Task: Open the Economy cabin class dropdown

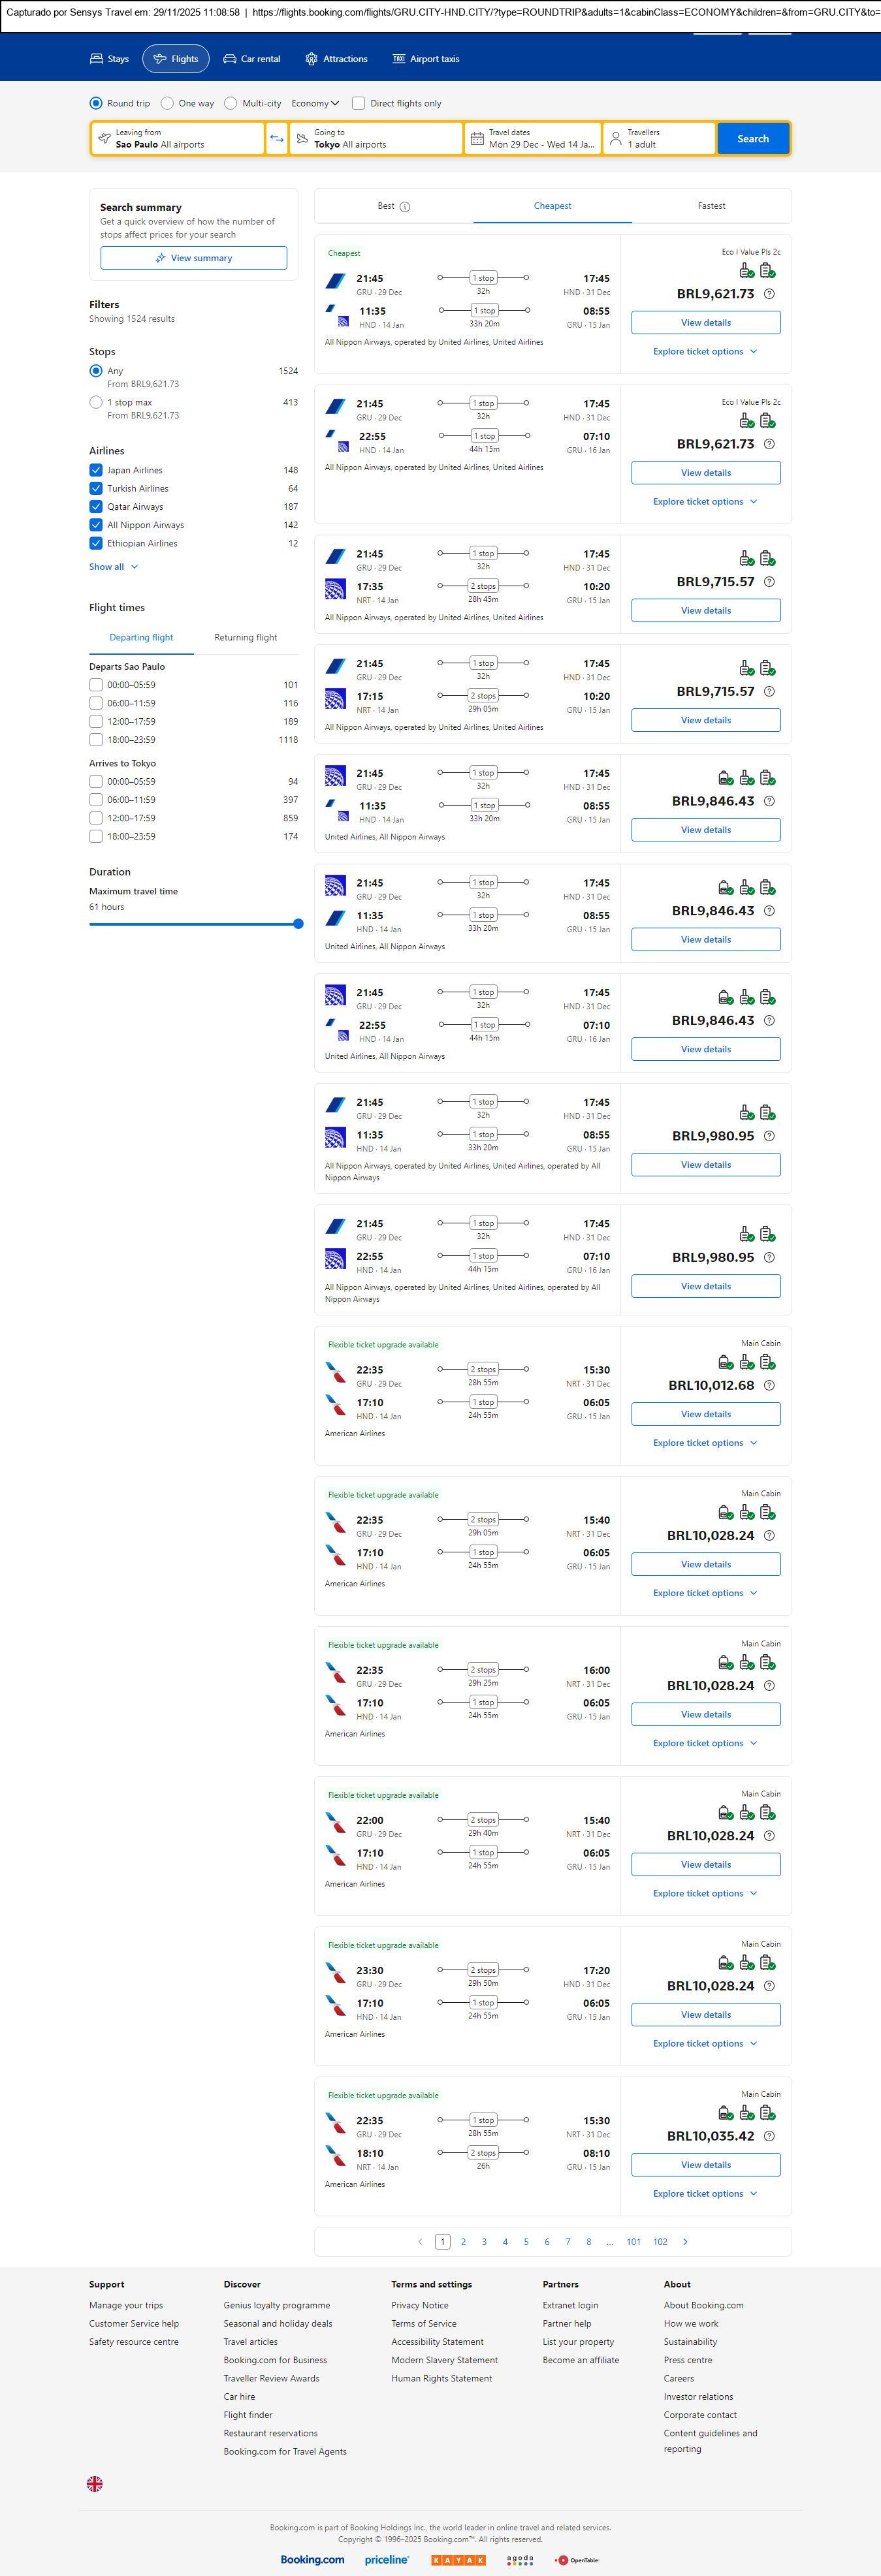Action: point(315,103)
